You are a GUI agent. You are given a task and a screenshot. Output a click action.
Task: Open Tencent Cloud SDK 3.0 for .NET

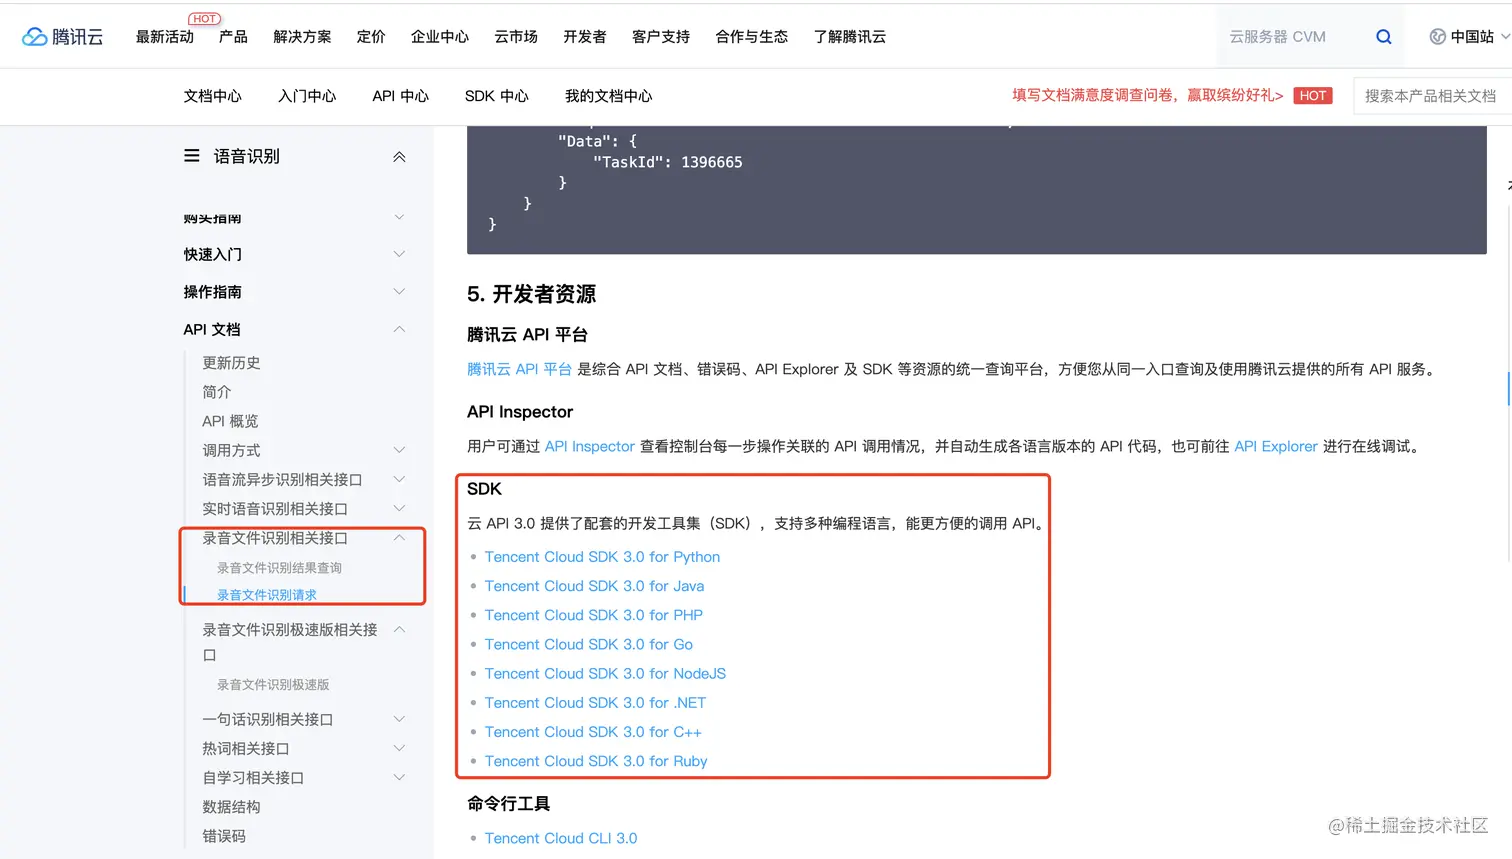pyautogui.click(x=595, y=703)
